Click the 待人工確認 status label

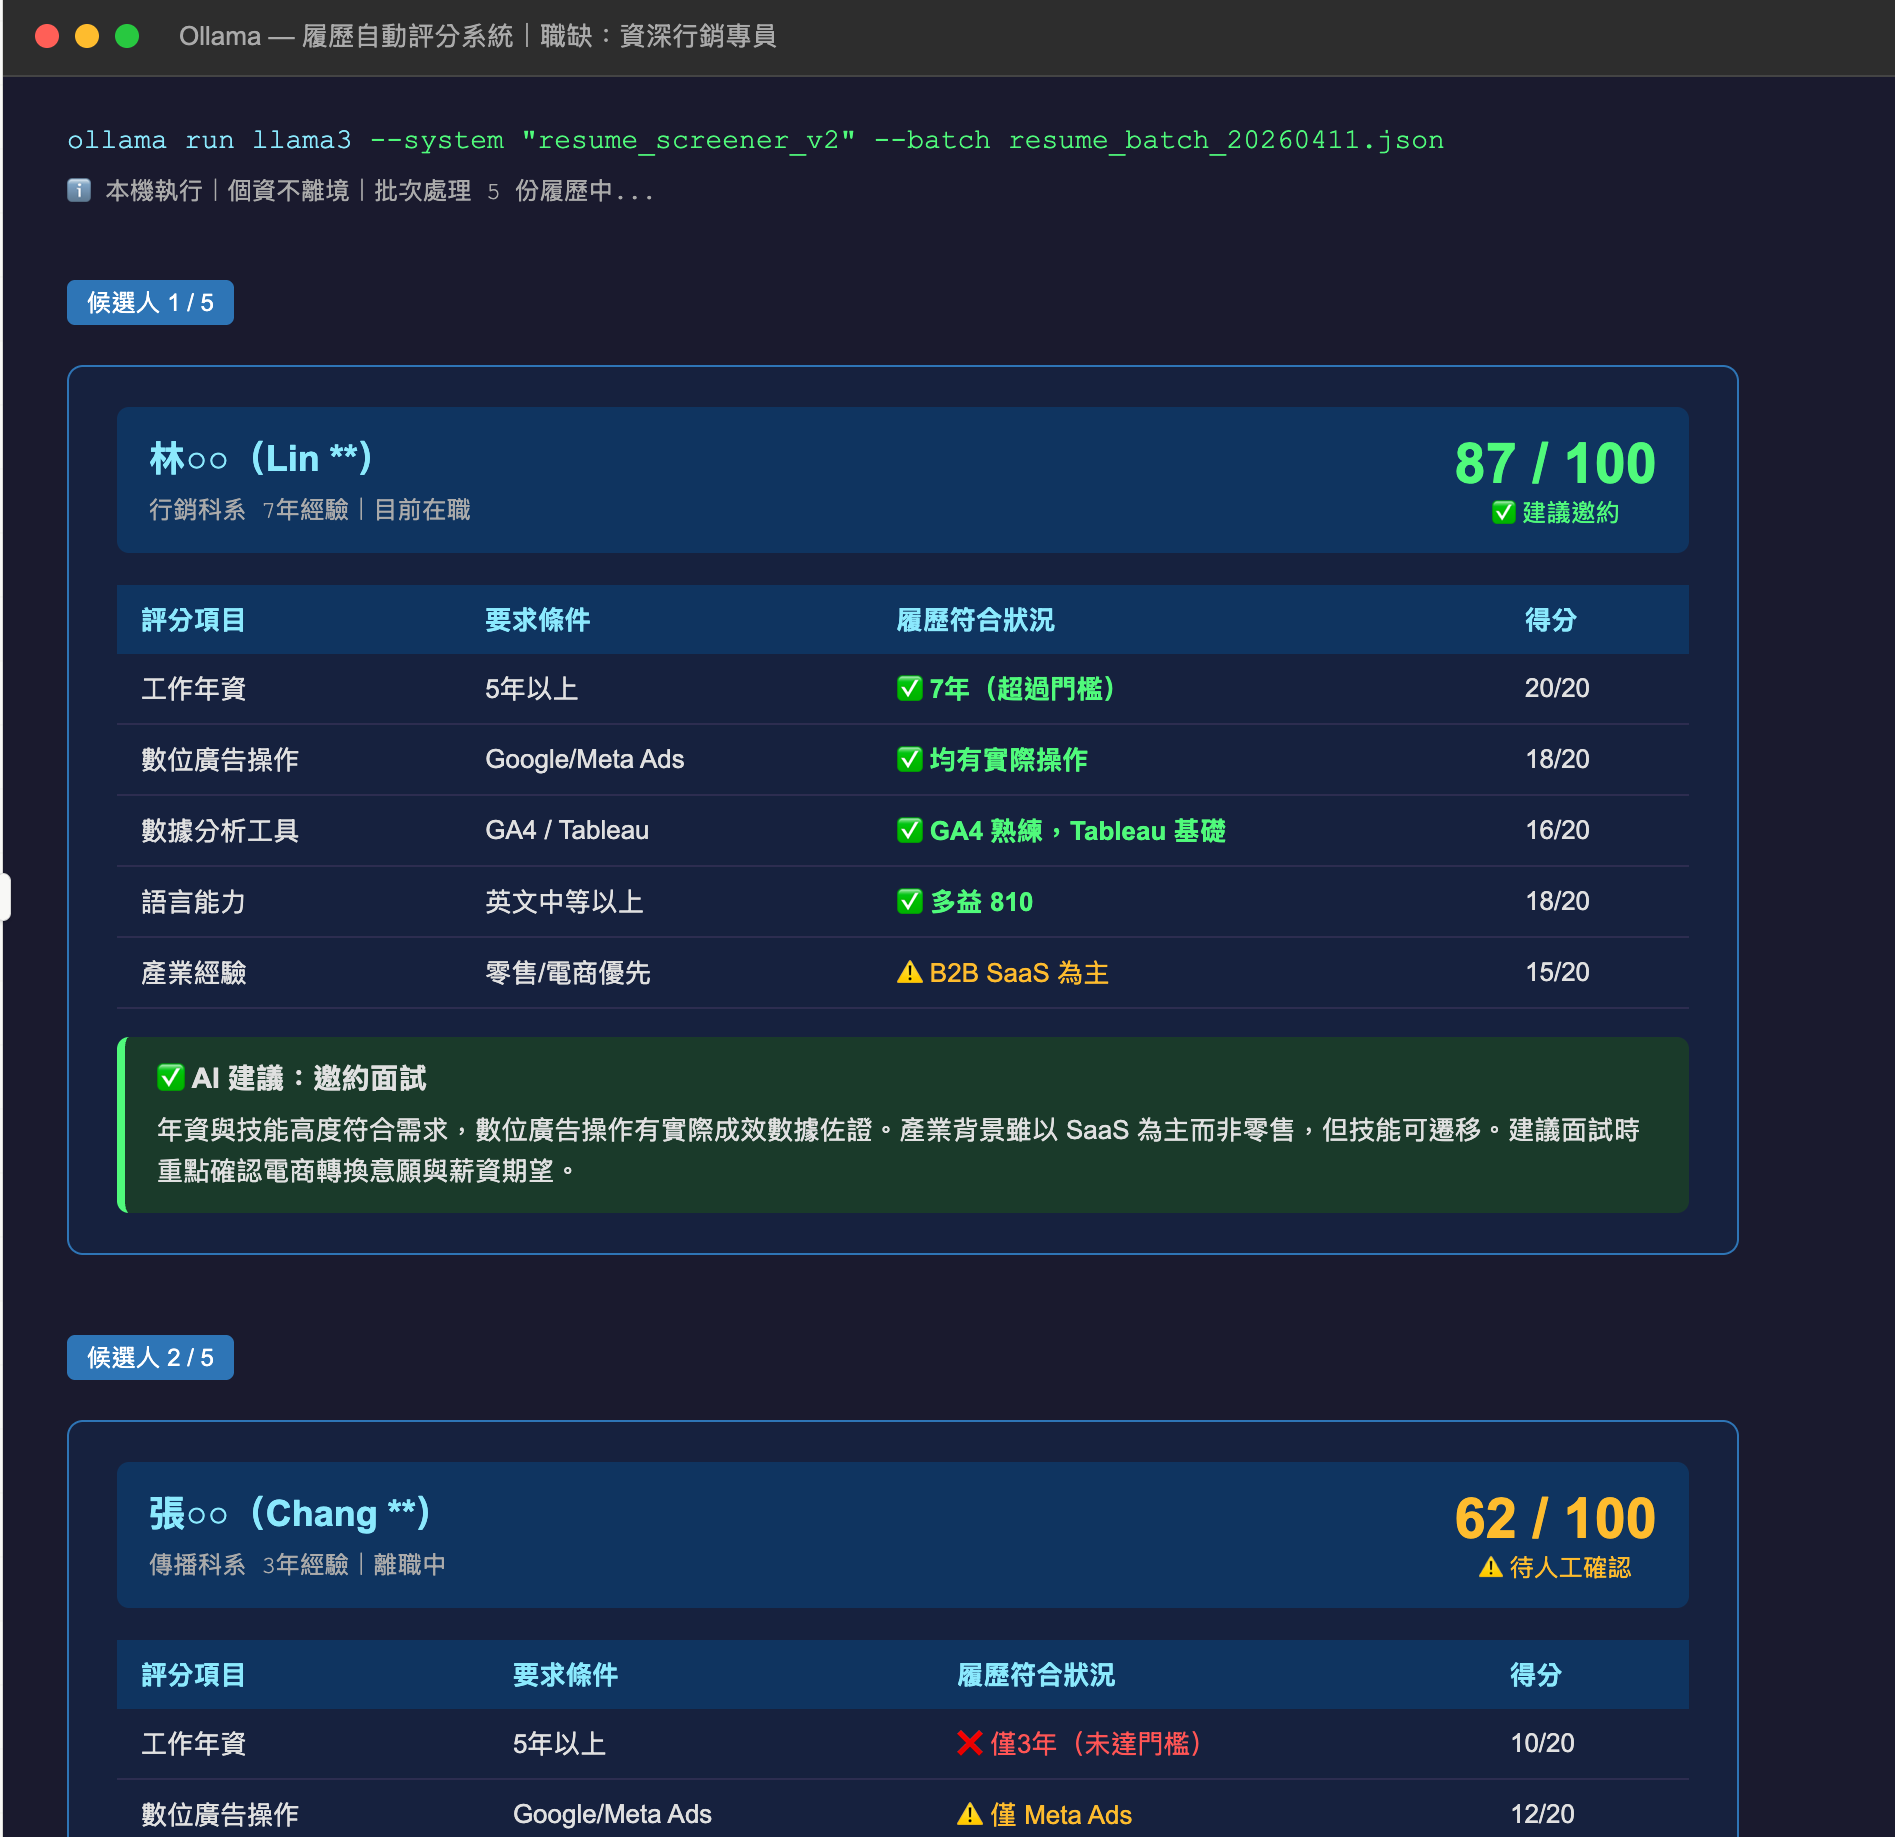coord(1570,1567)
